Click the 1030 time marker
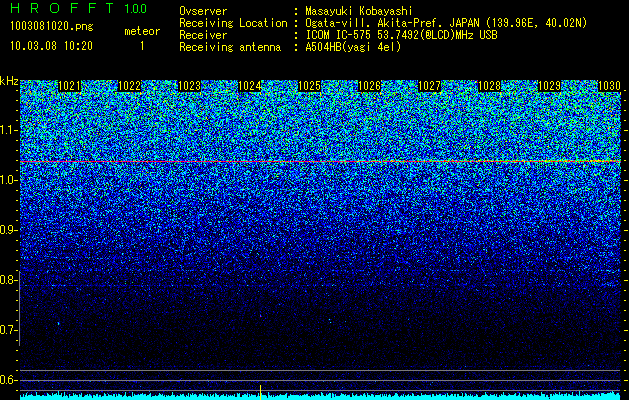629x400 pixels. (609, 86)
